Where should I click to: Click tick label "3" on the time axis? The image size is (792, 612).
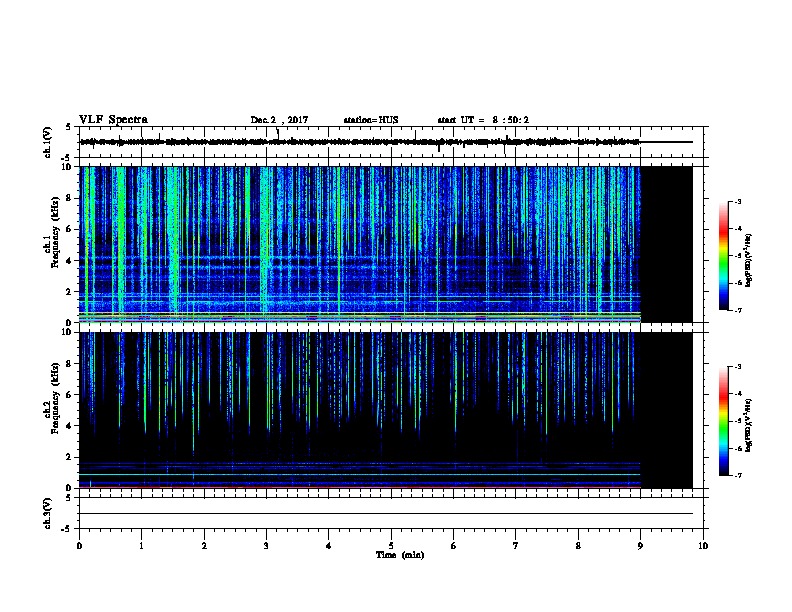(x=266, y=546)
